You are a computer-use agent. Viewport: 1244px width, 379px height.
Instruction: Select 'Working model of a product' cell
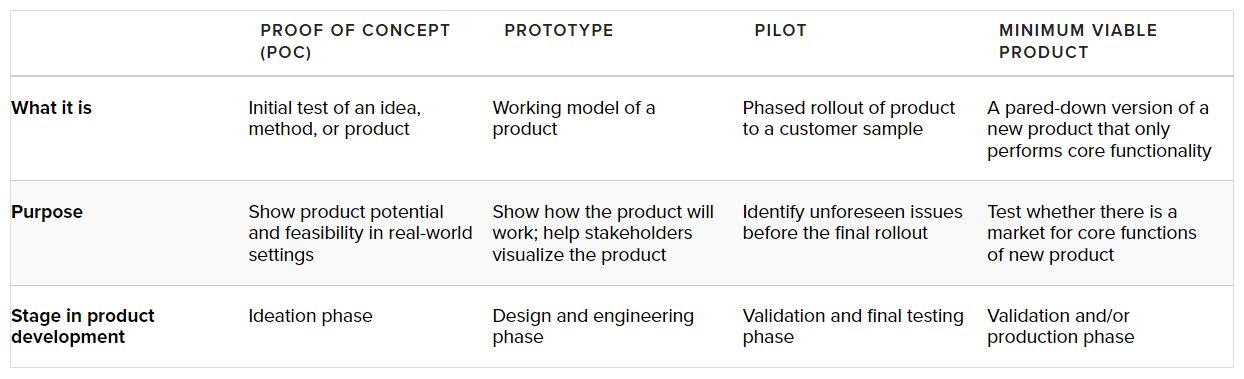[x=574, y=118]
